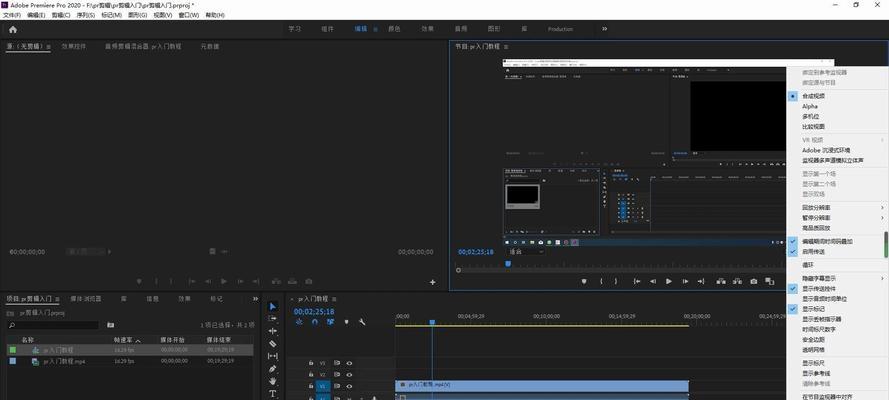Open the 序列(S) menu
The height and width of the screenshot is (400, 889).
[x=86, y=15]
